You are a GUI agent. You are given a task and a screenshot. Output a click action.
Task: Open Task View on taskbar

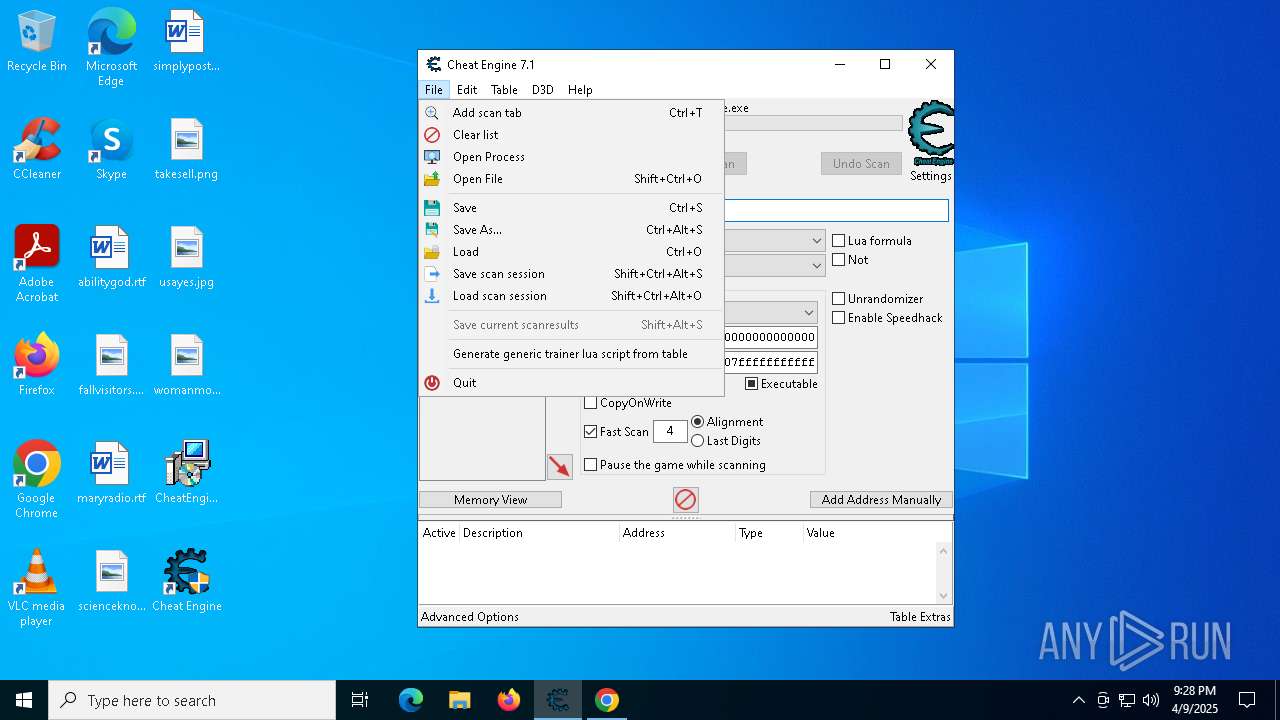360,700
